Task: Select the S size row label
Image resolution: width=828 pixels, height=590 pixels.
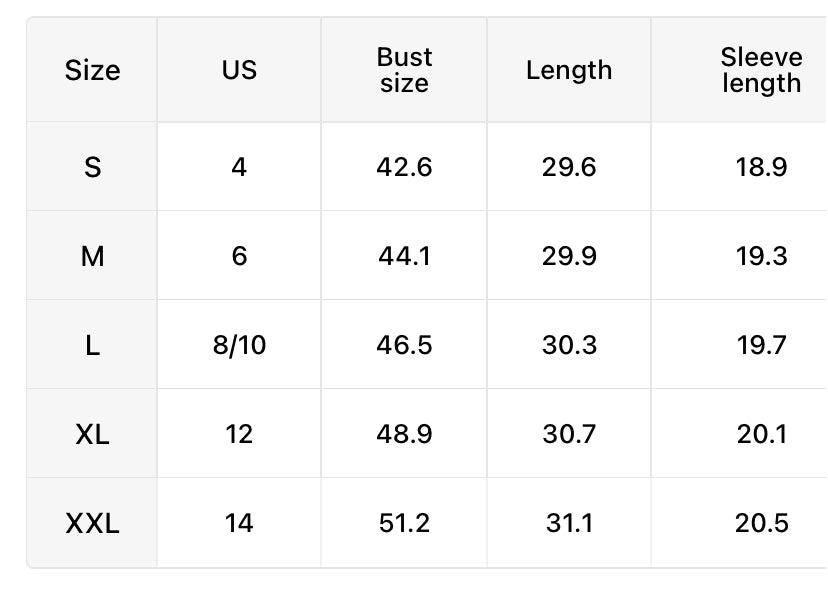Action: (92, 167)
